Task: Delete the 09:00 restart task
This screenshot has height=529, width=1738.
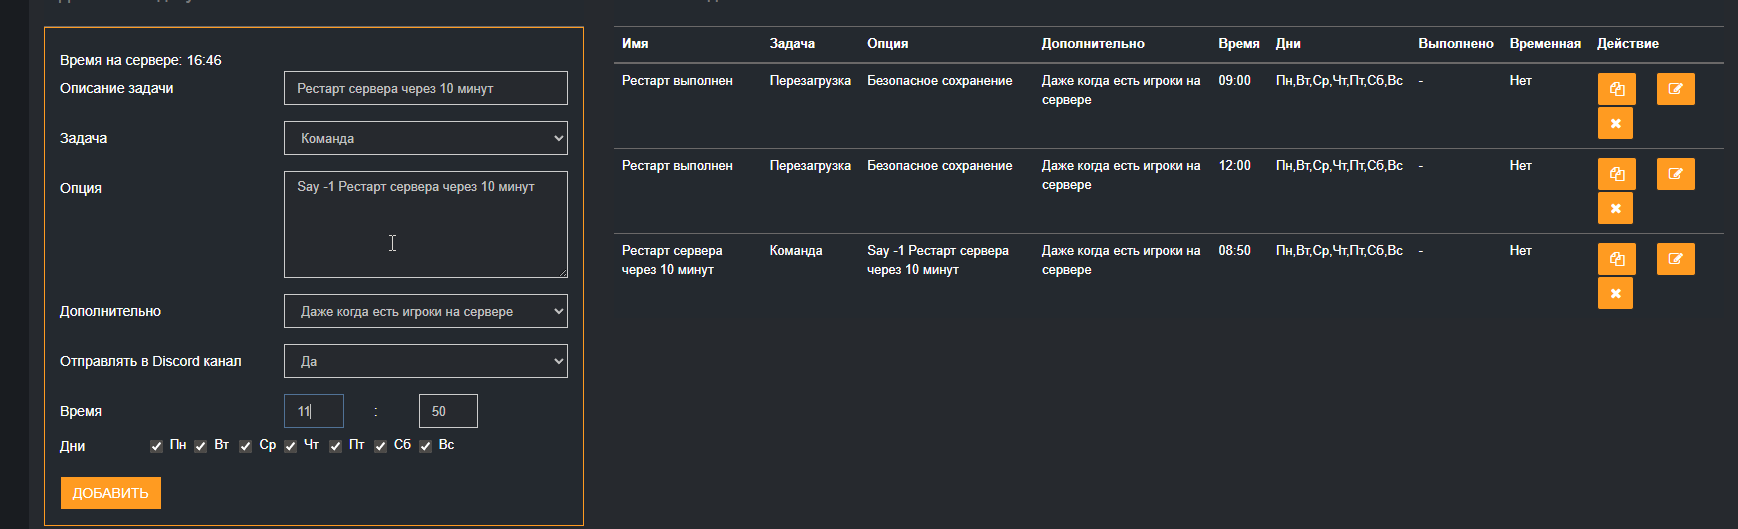Action: pos(1615,124)
